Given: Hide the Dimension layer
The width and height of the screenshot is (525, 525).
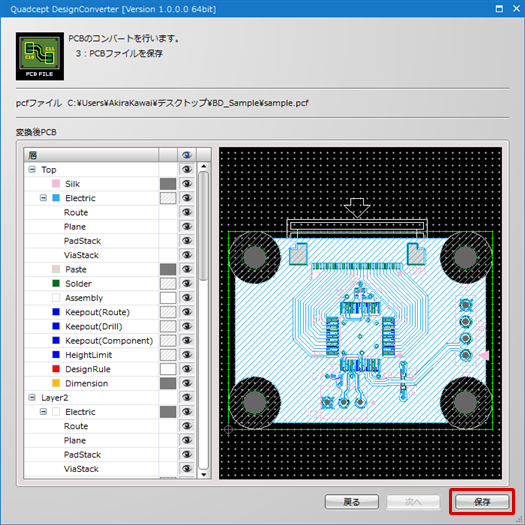Looking at the screenshot, I should click(x=187, y=383).
